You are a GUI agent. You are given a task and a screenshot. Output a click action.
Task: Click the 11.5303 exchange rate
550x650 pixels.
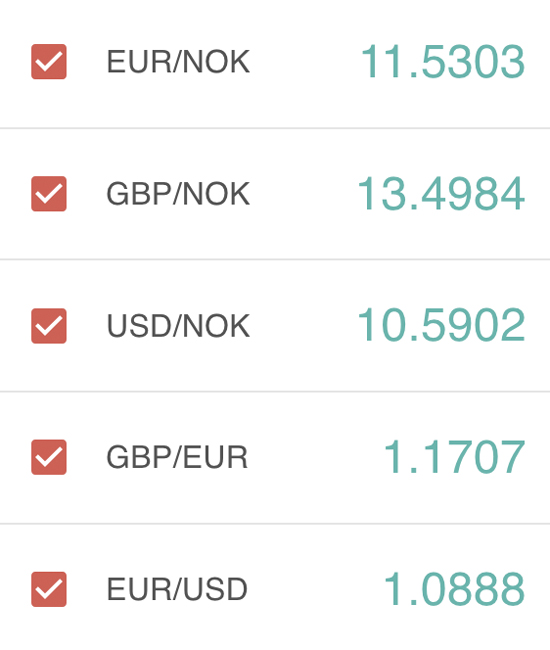point(443,62)
